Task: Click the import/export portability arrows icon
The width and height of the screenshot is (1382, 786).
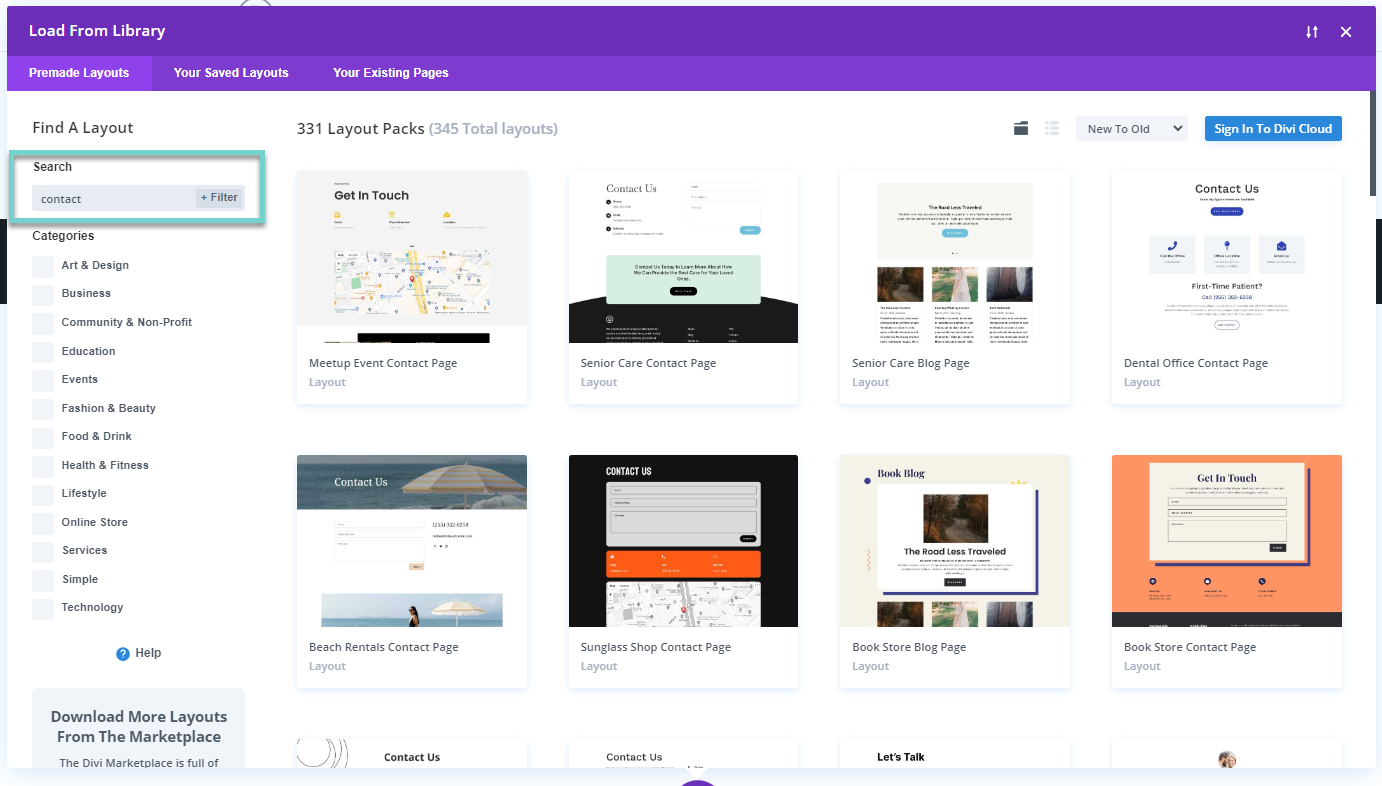Action: 1312,32
